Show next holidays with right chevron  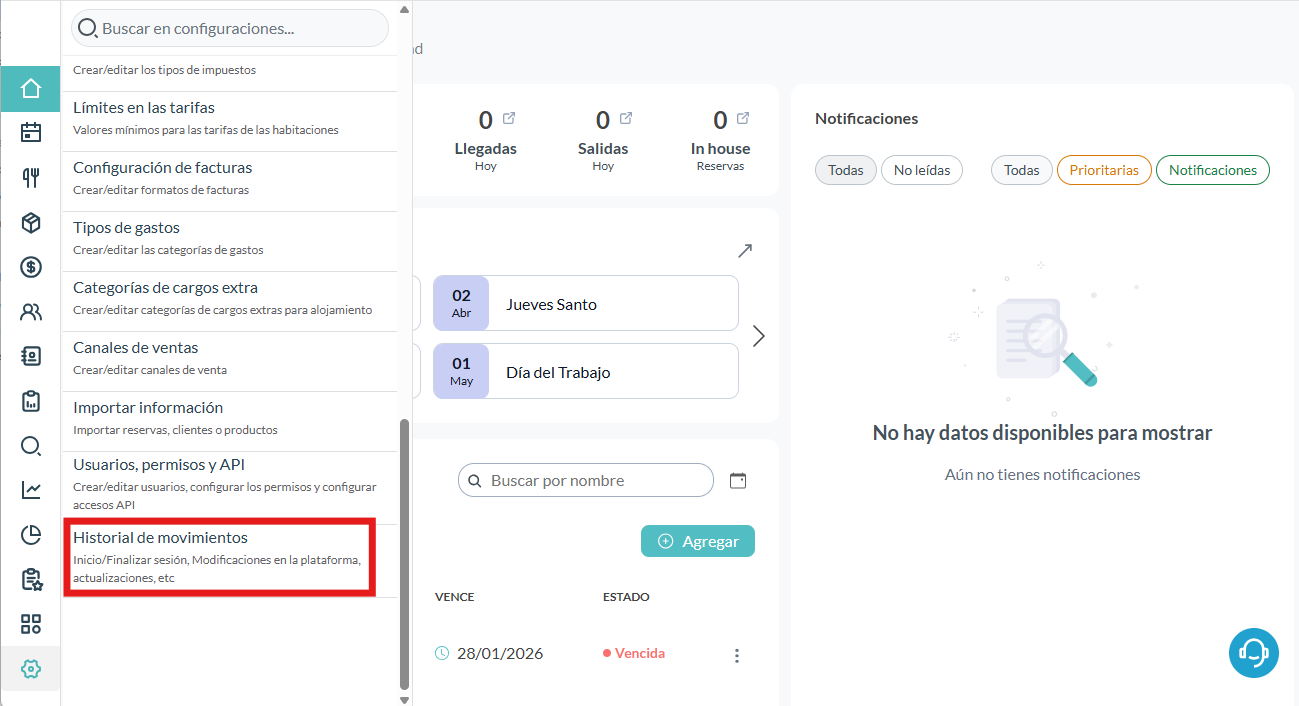coord(758,336)
